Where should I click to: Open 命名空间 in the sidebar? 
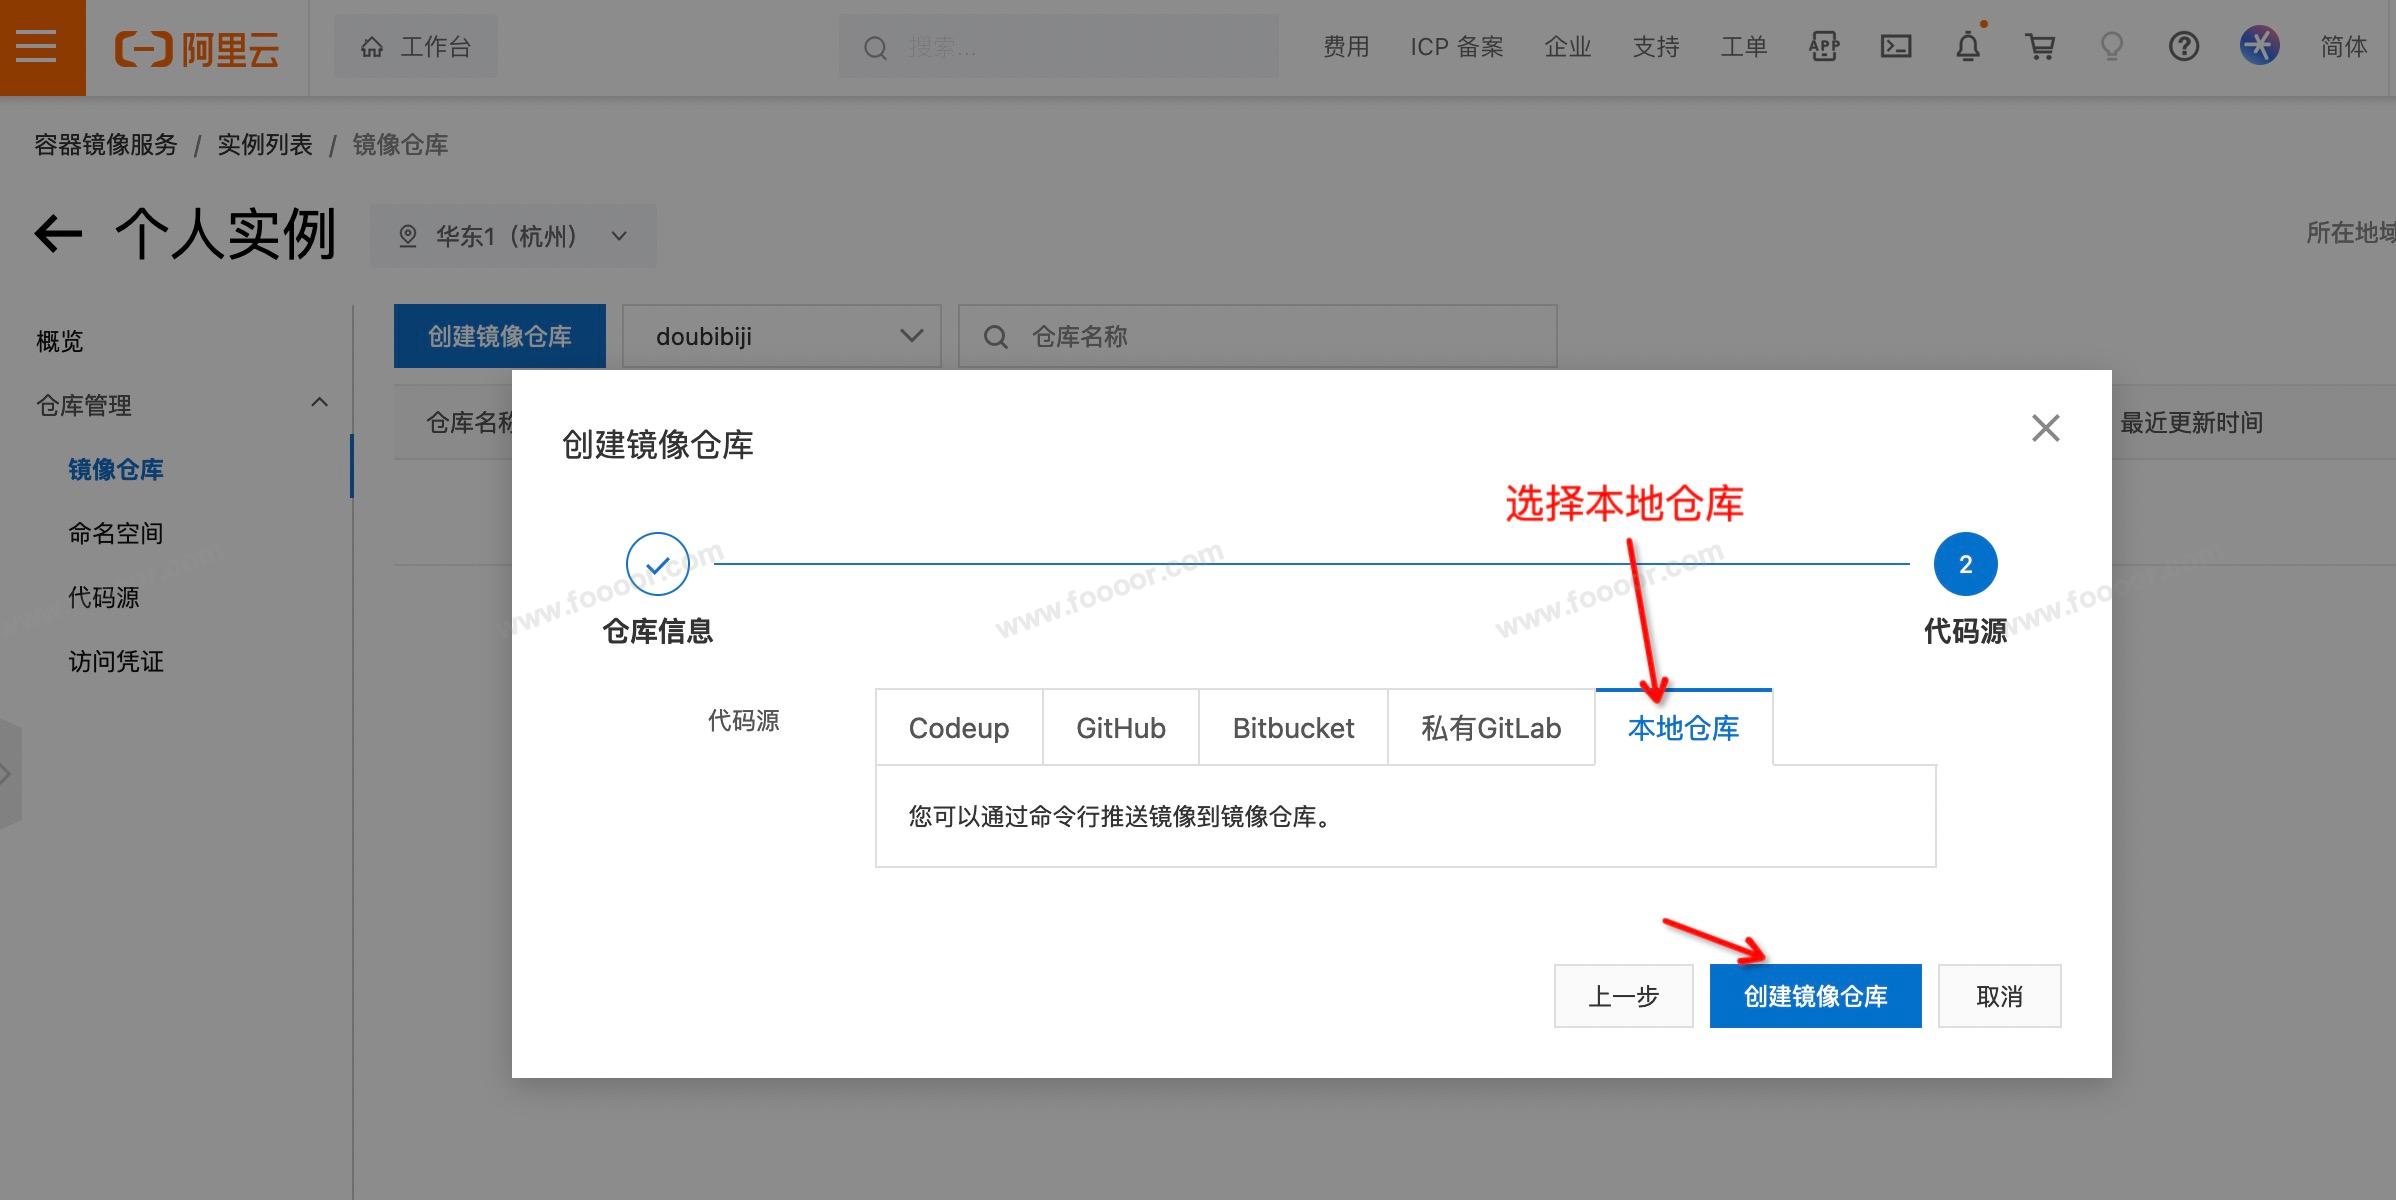[x=116, y=534]
